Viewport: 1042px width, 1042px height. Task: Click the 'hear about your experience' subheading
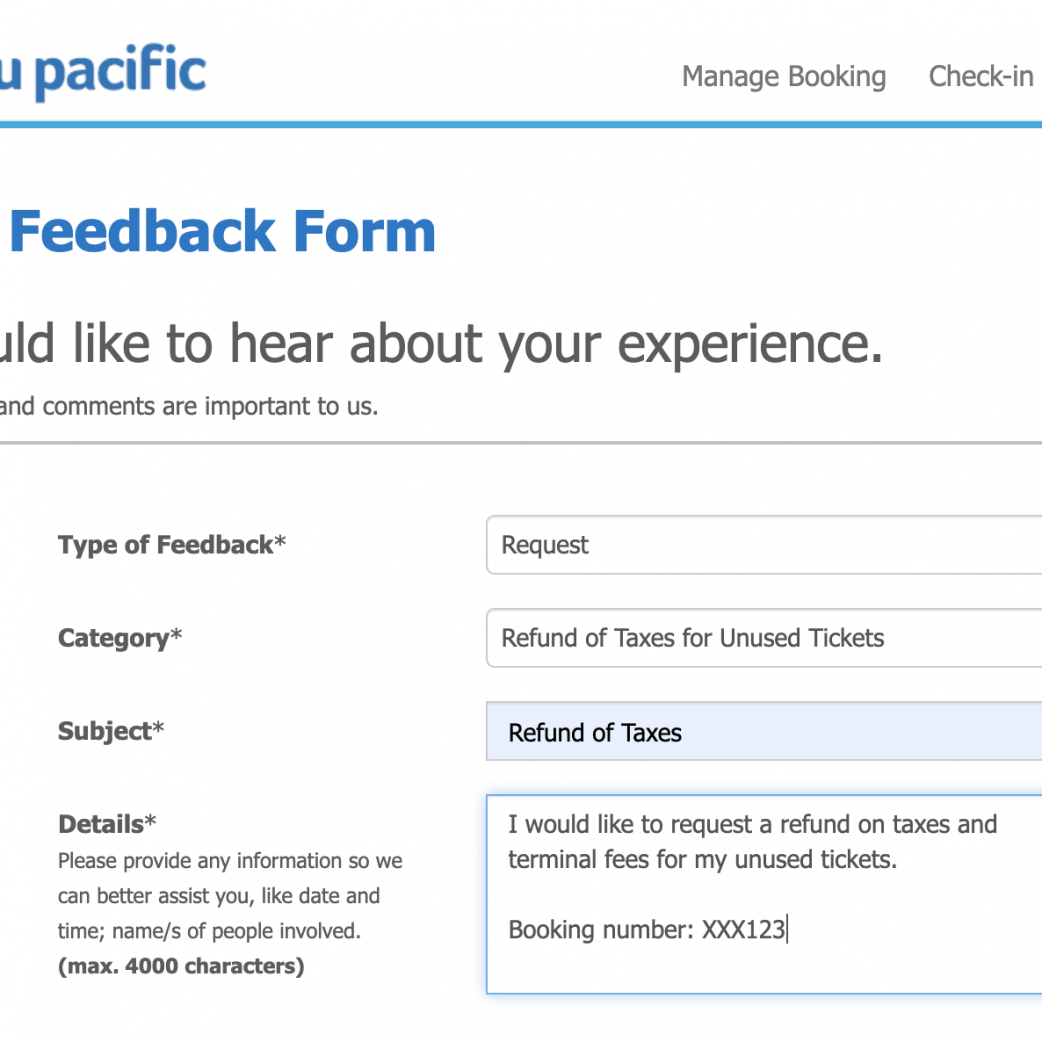[440, 344]
